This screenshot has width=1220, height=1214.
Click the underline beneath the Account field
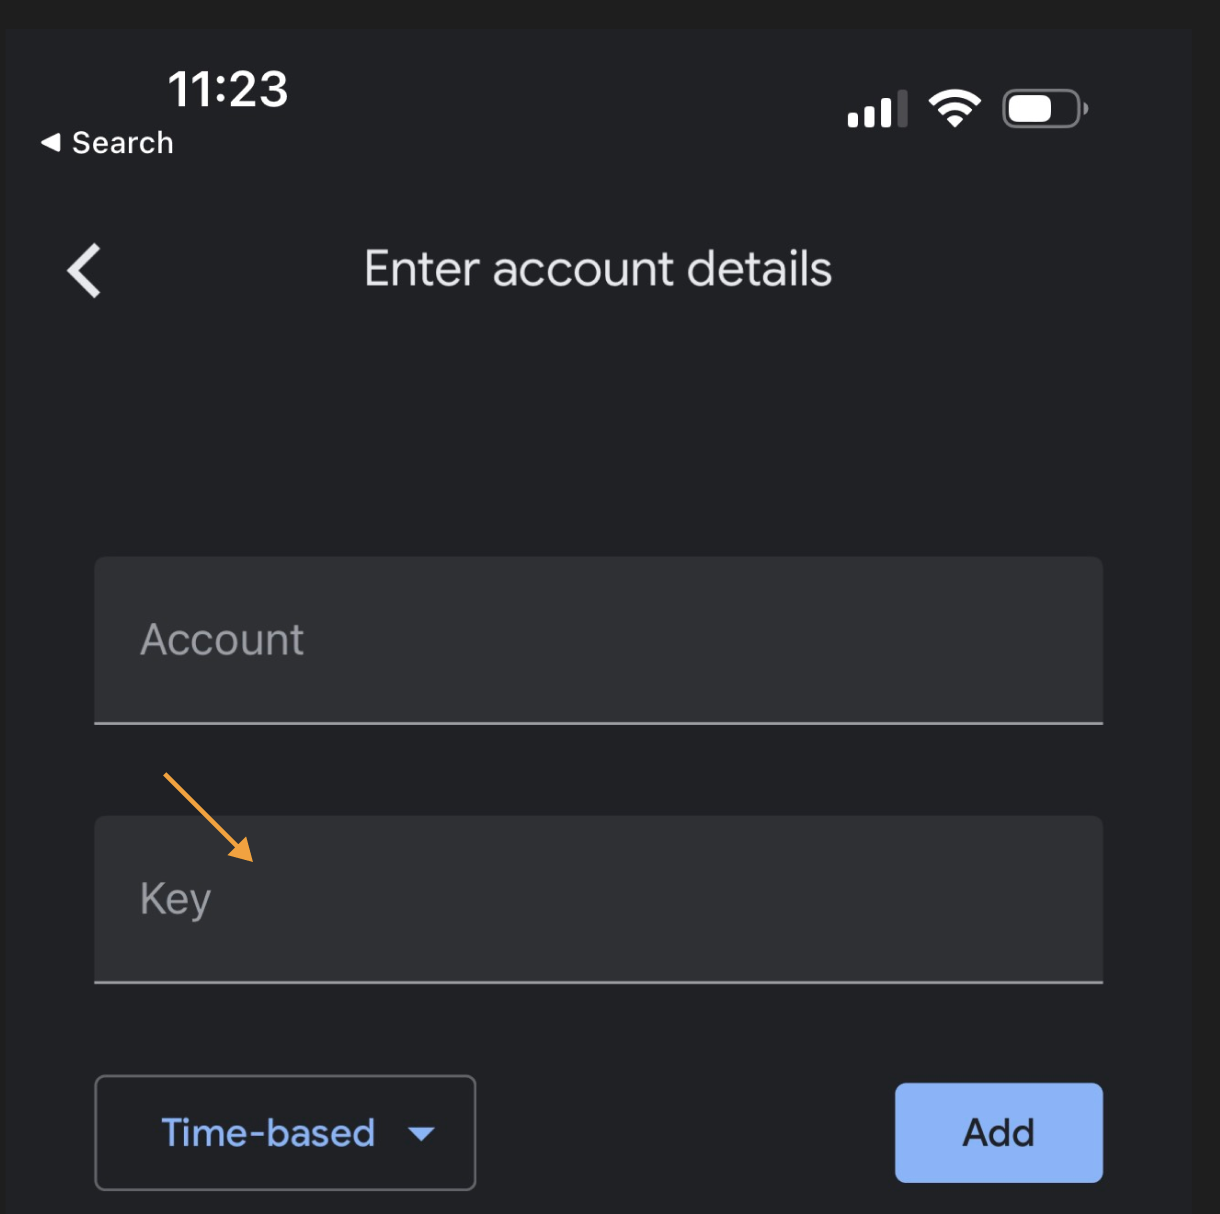tap(598, 722)
